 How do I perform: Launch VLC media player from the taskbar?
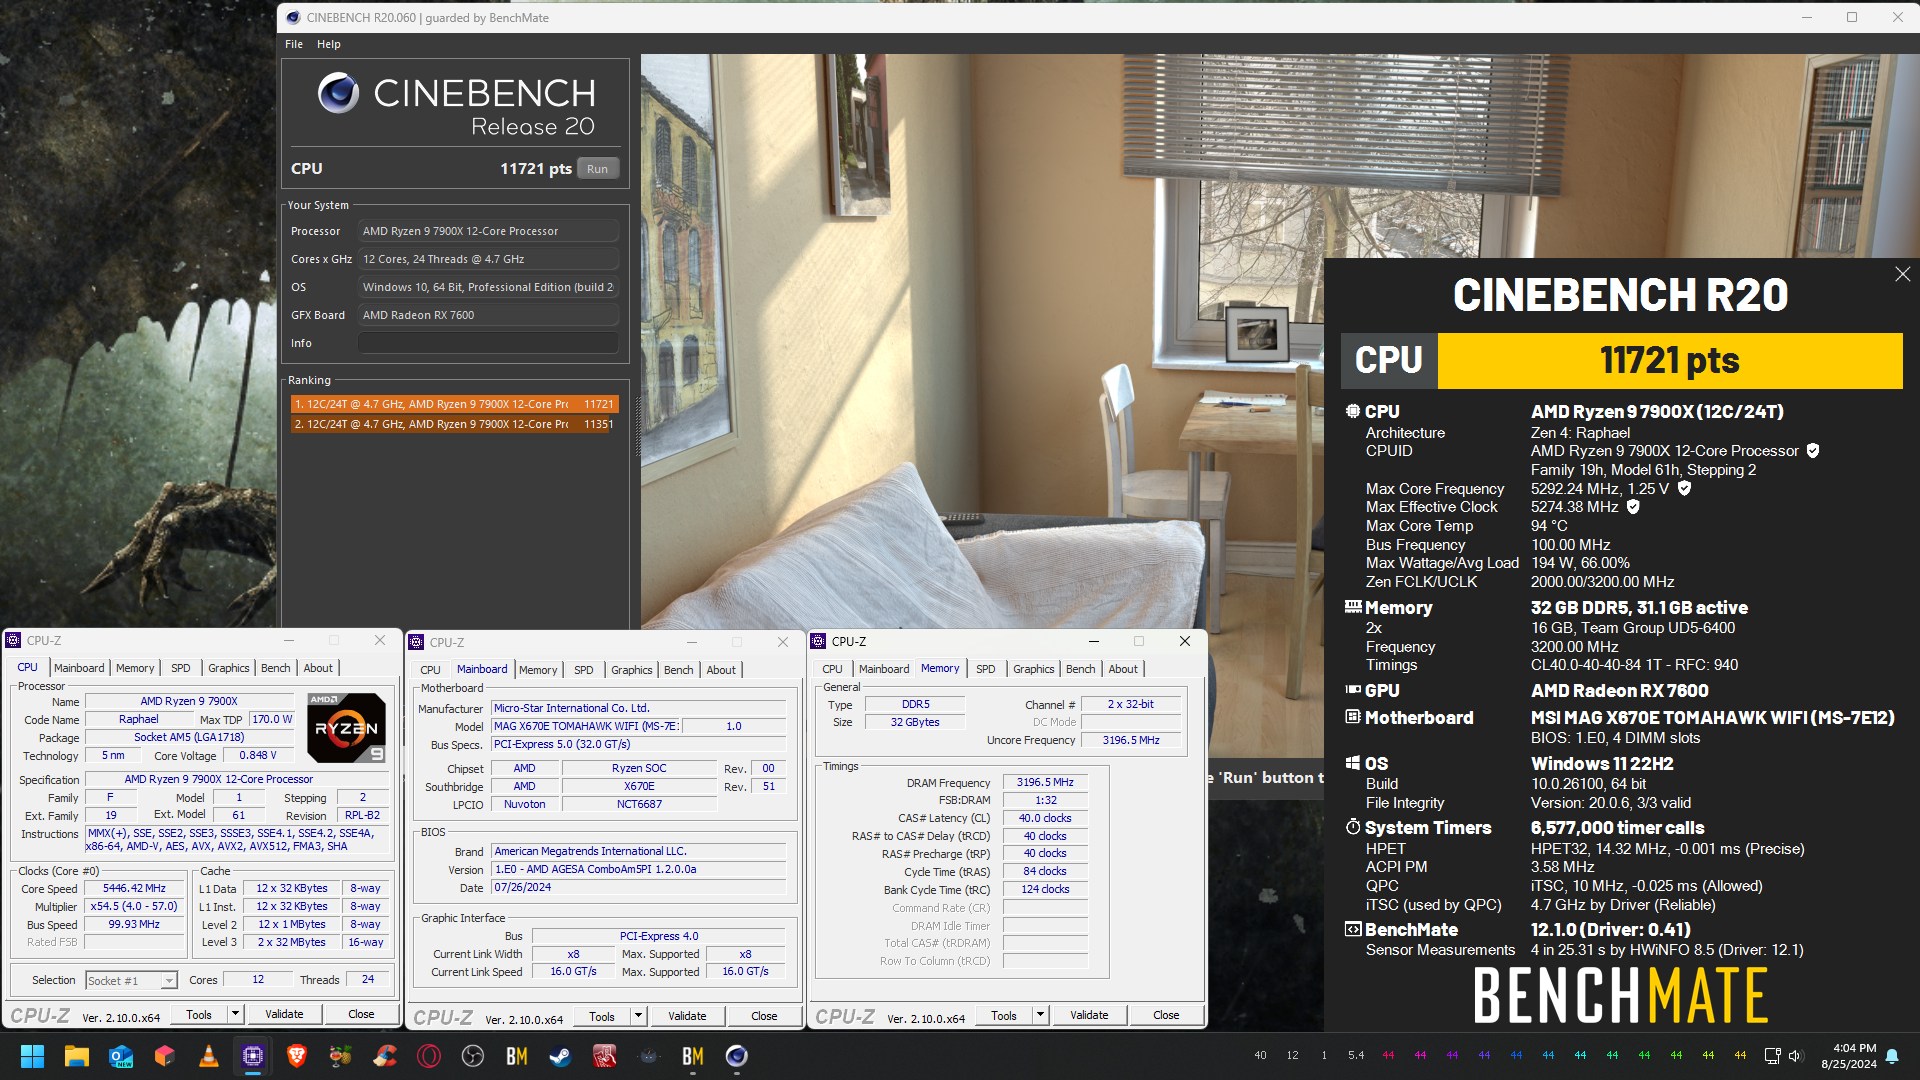[208, 1056]
